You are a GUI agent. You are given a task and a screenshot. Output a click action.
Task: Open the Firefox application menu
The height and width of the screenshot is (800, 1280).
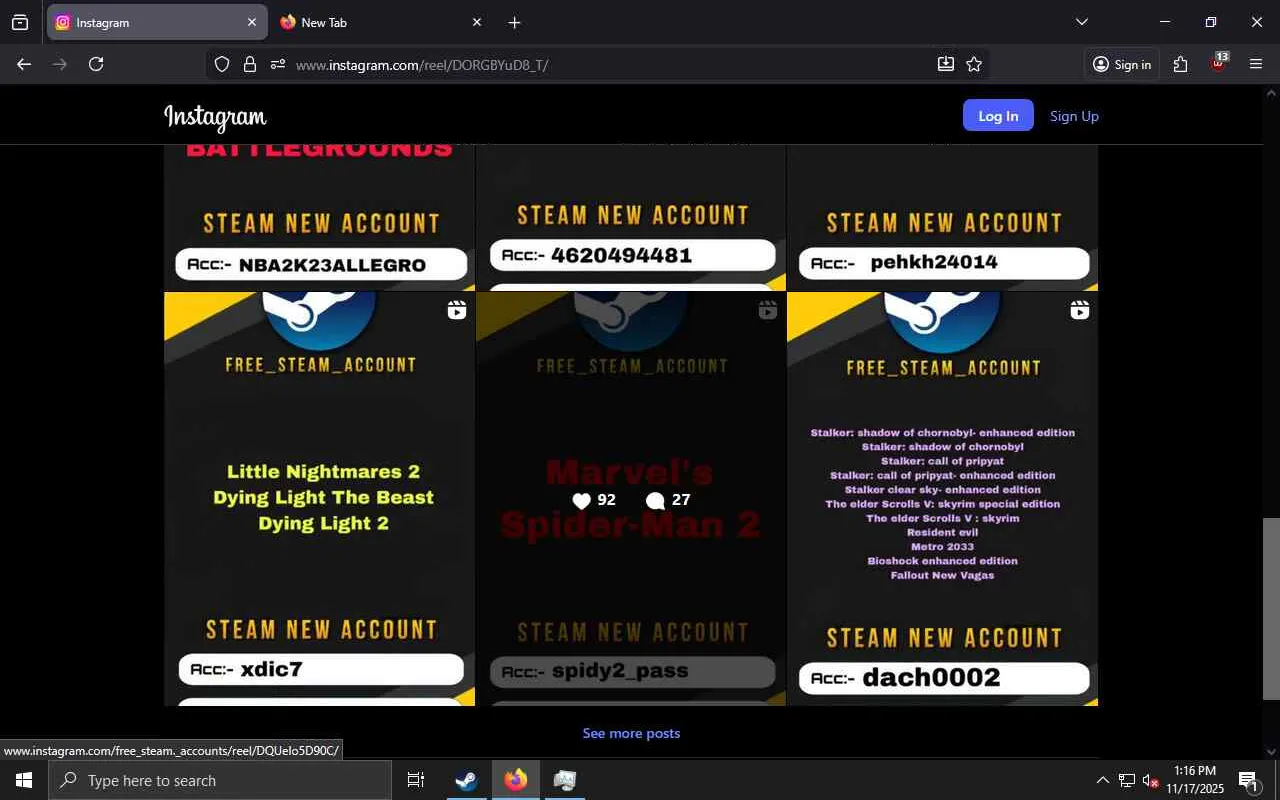click(1256, 64)
